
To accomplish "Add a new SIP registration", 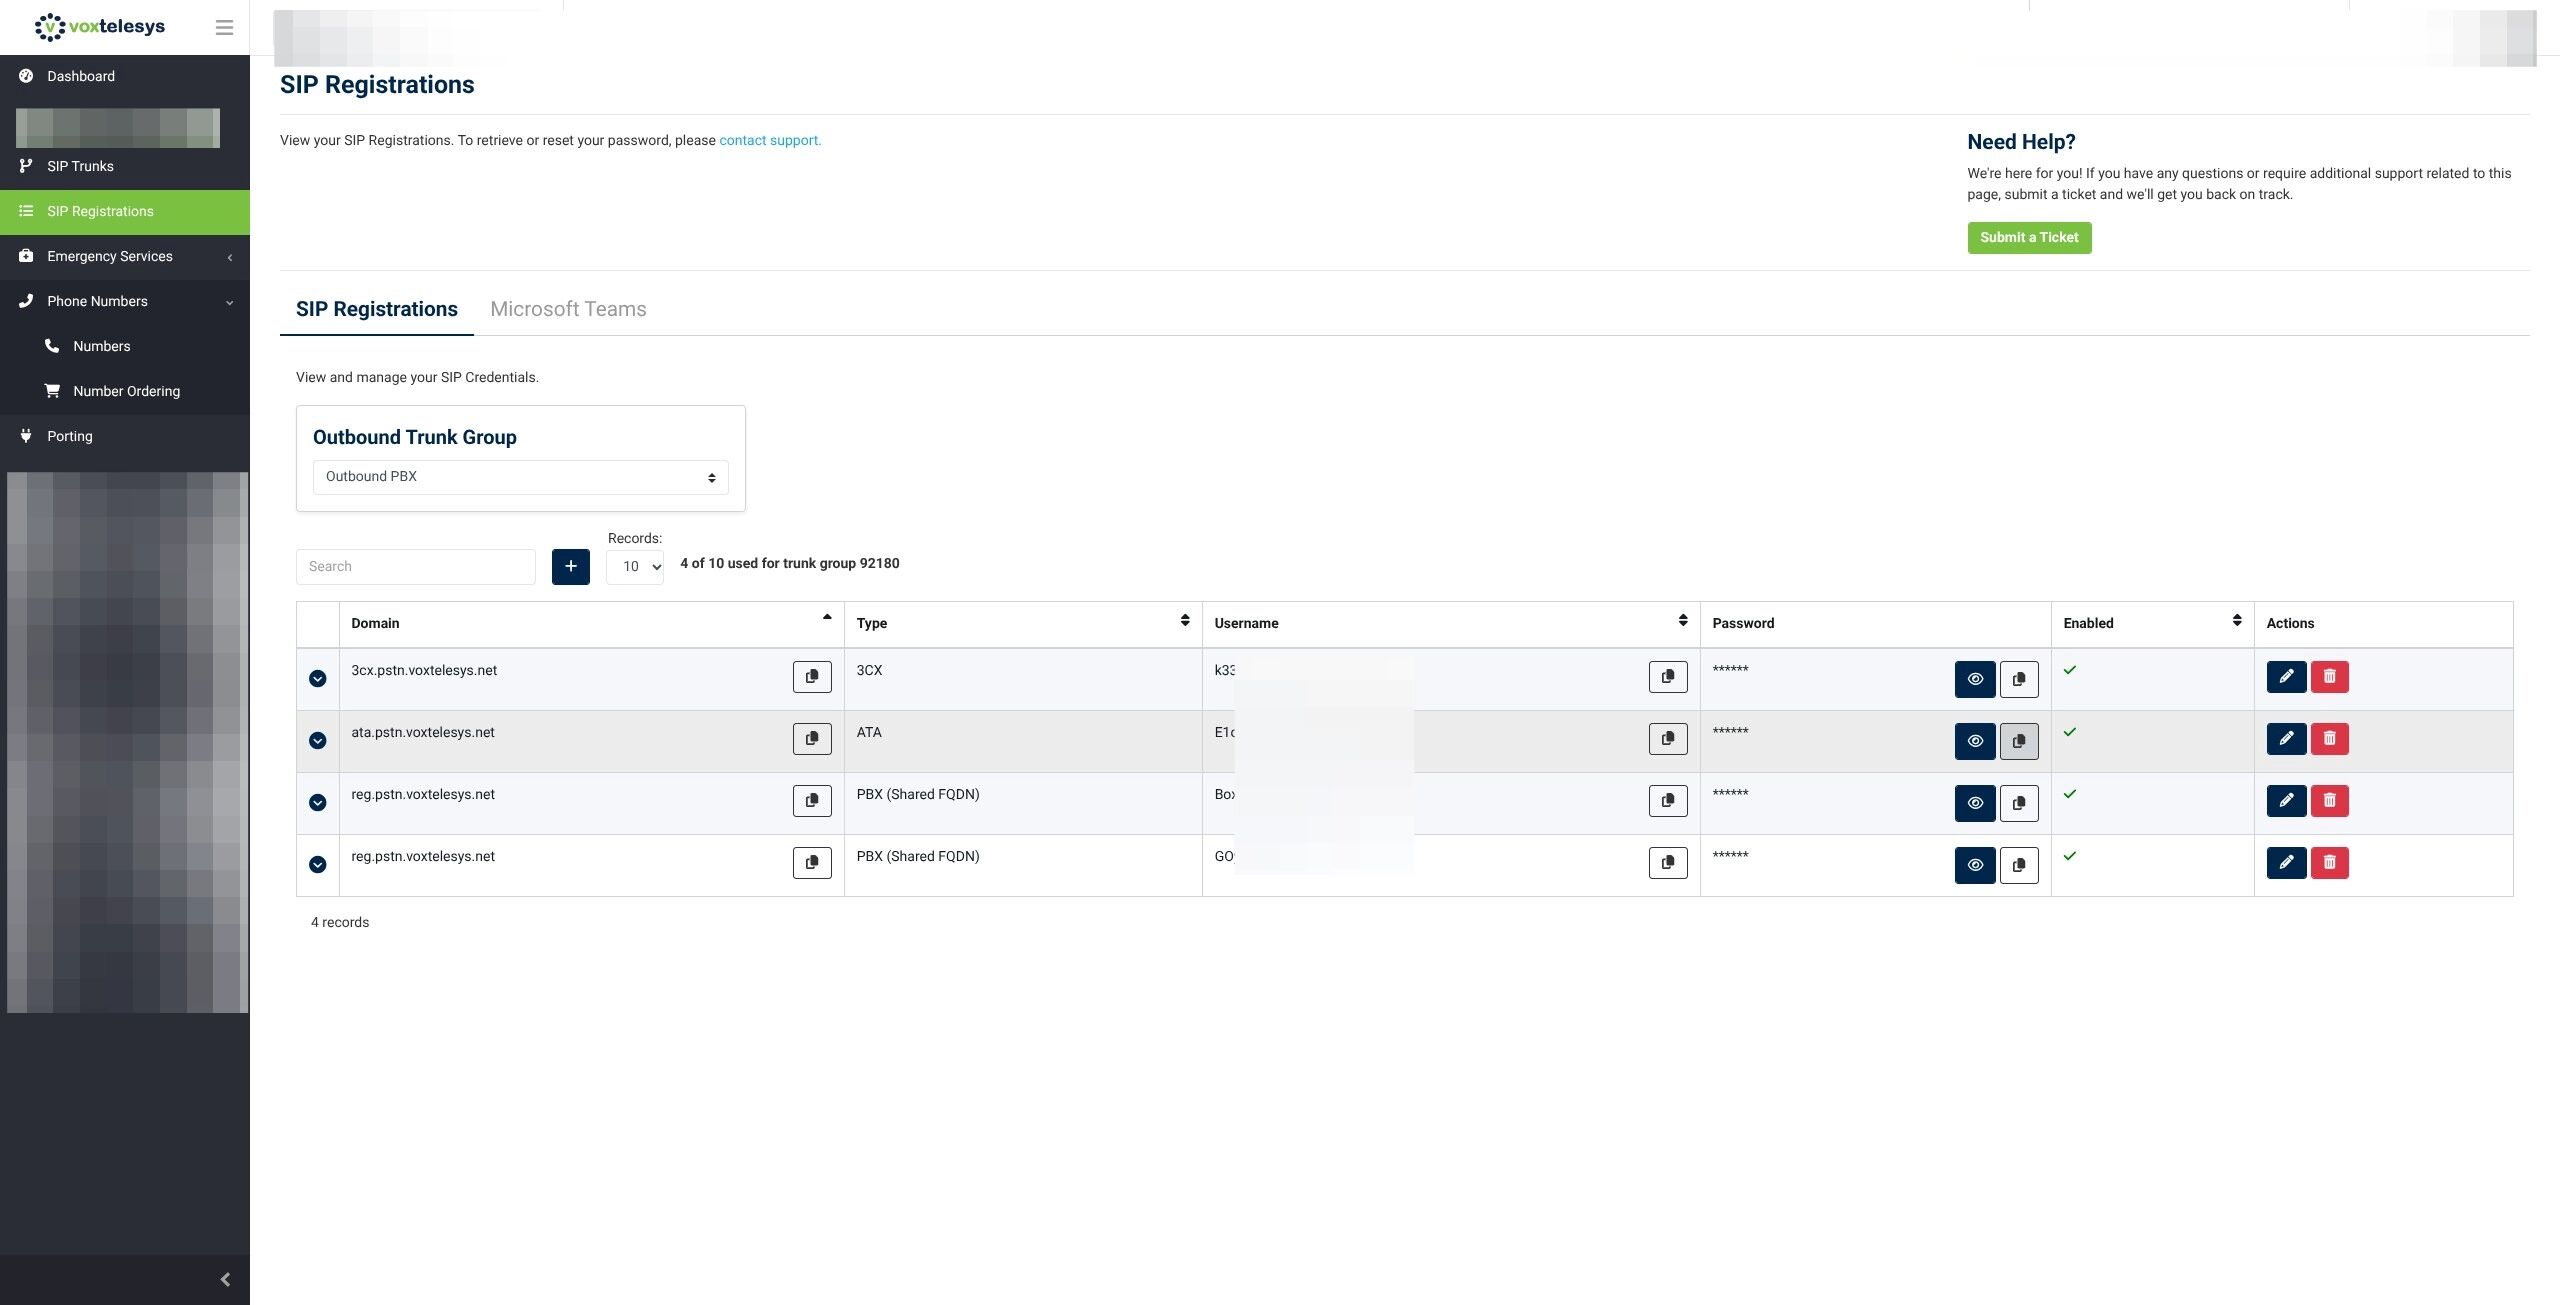I will click(571, 567).
